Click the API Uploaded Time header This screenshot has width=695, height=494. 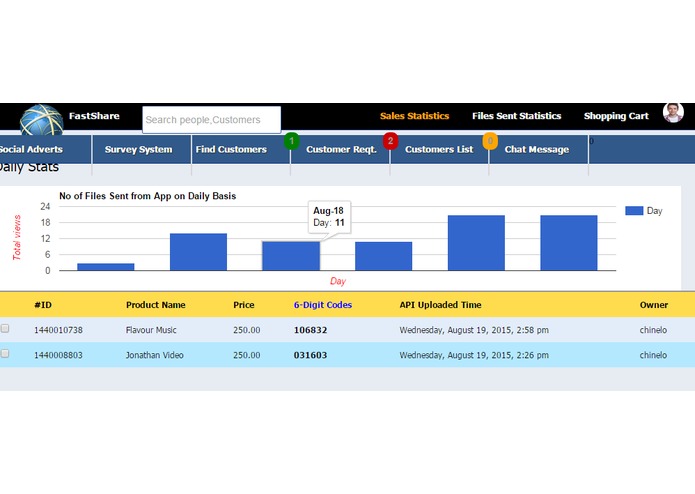pos(440,305)
